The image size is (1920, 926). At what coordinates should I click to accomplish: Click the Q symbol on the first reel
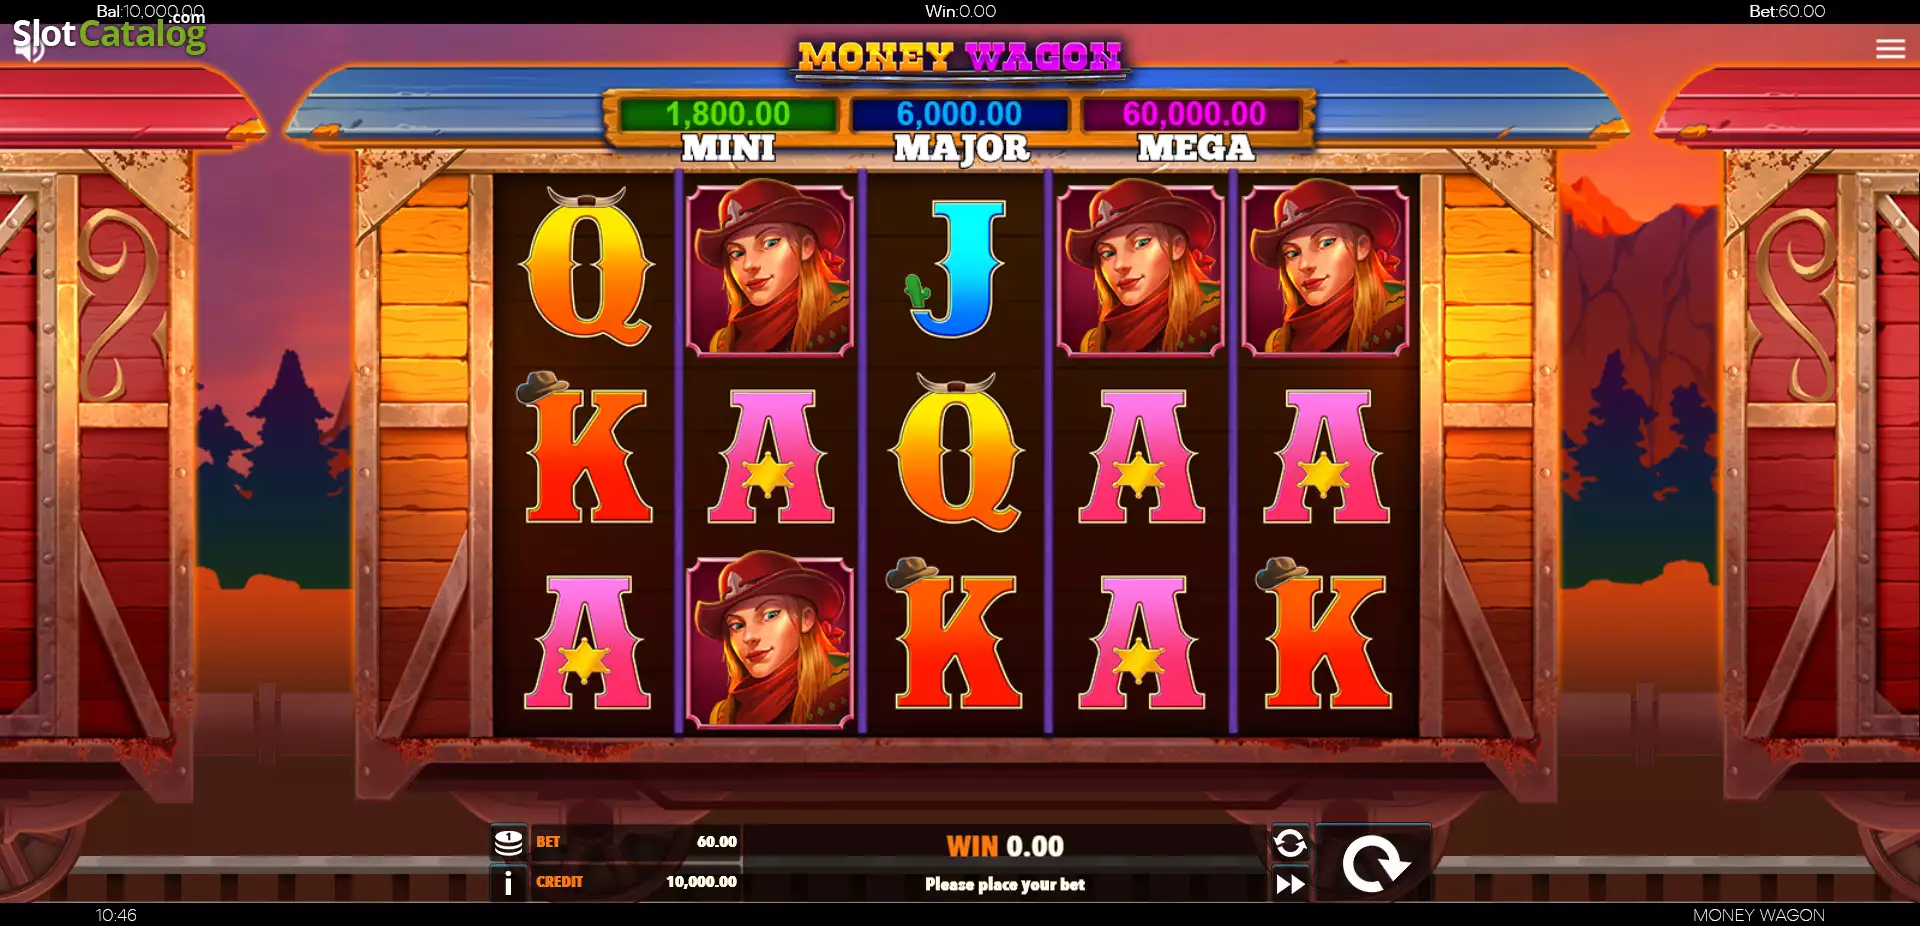pos(586,267)
